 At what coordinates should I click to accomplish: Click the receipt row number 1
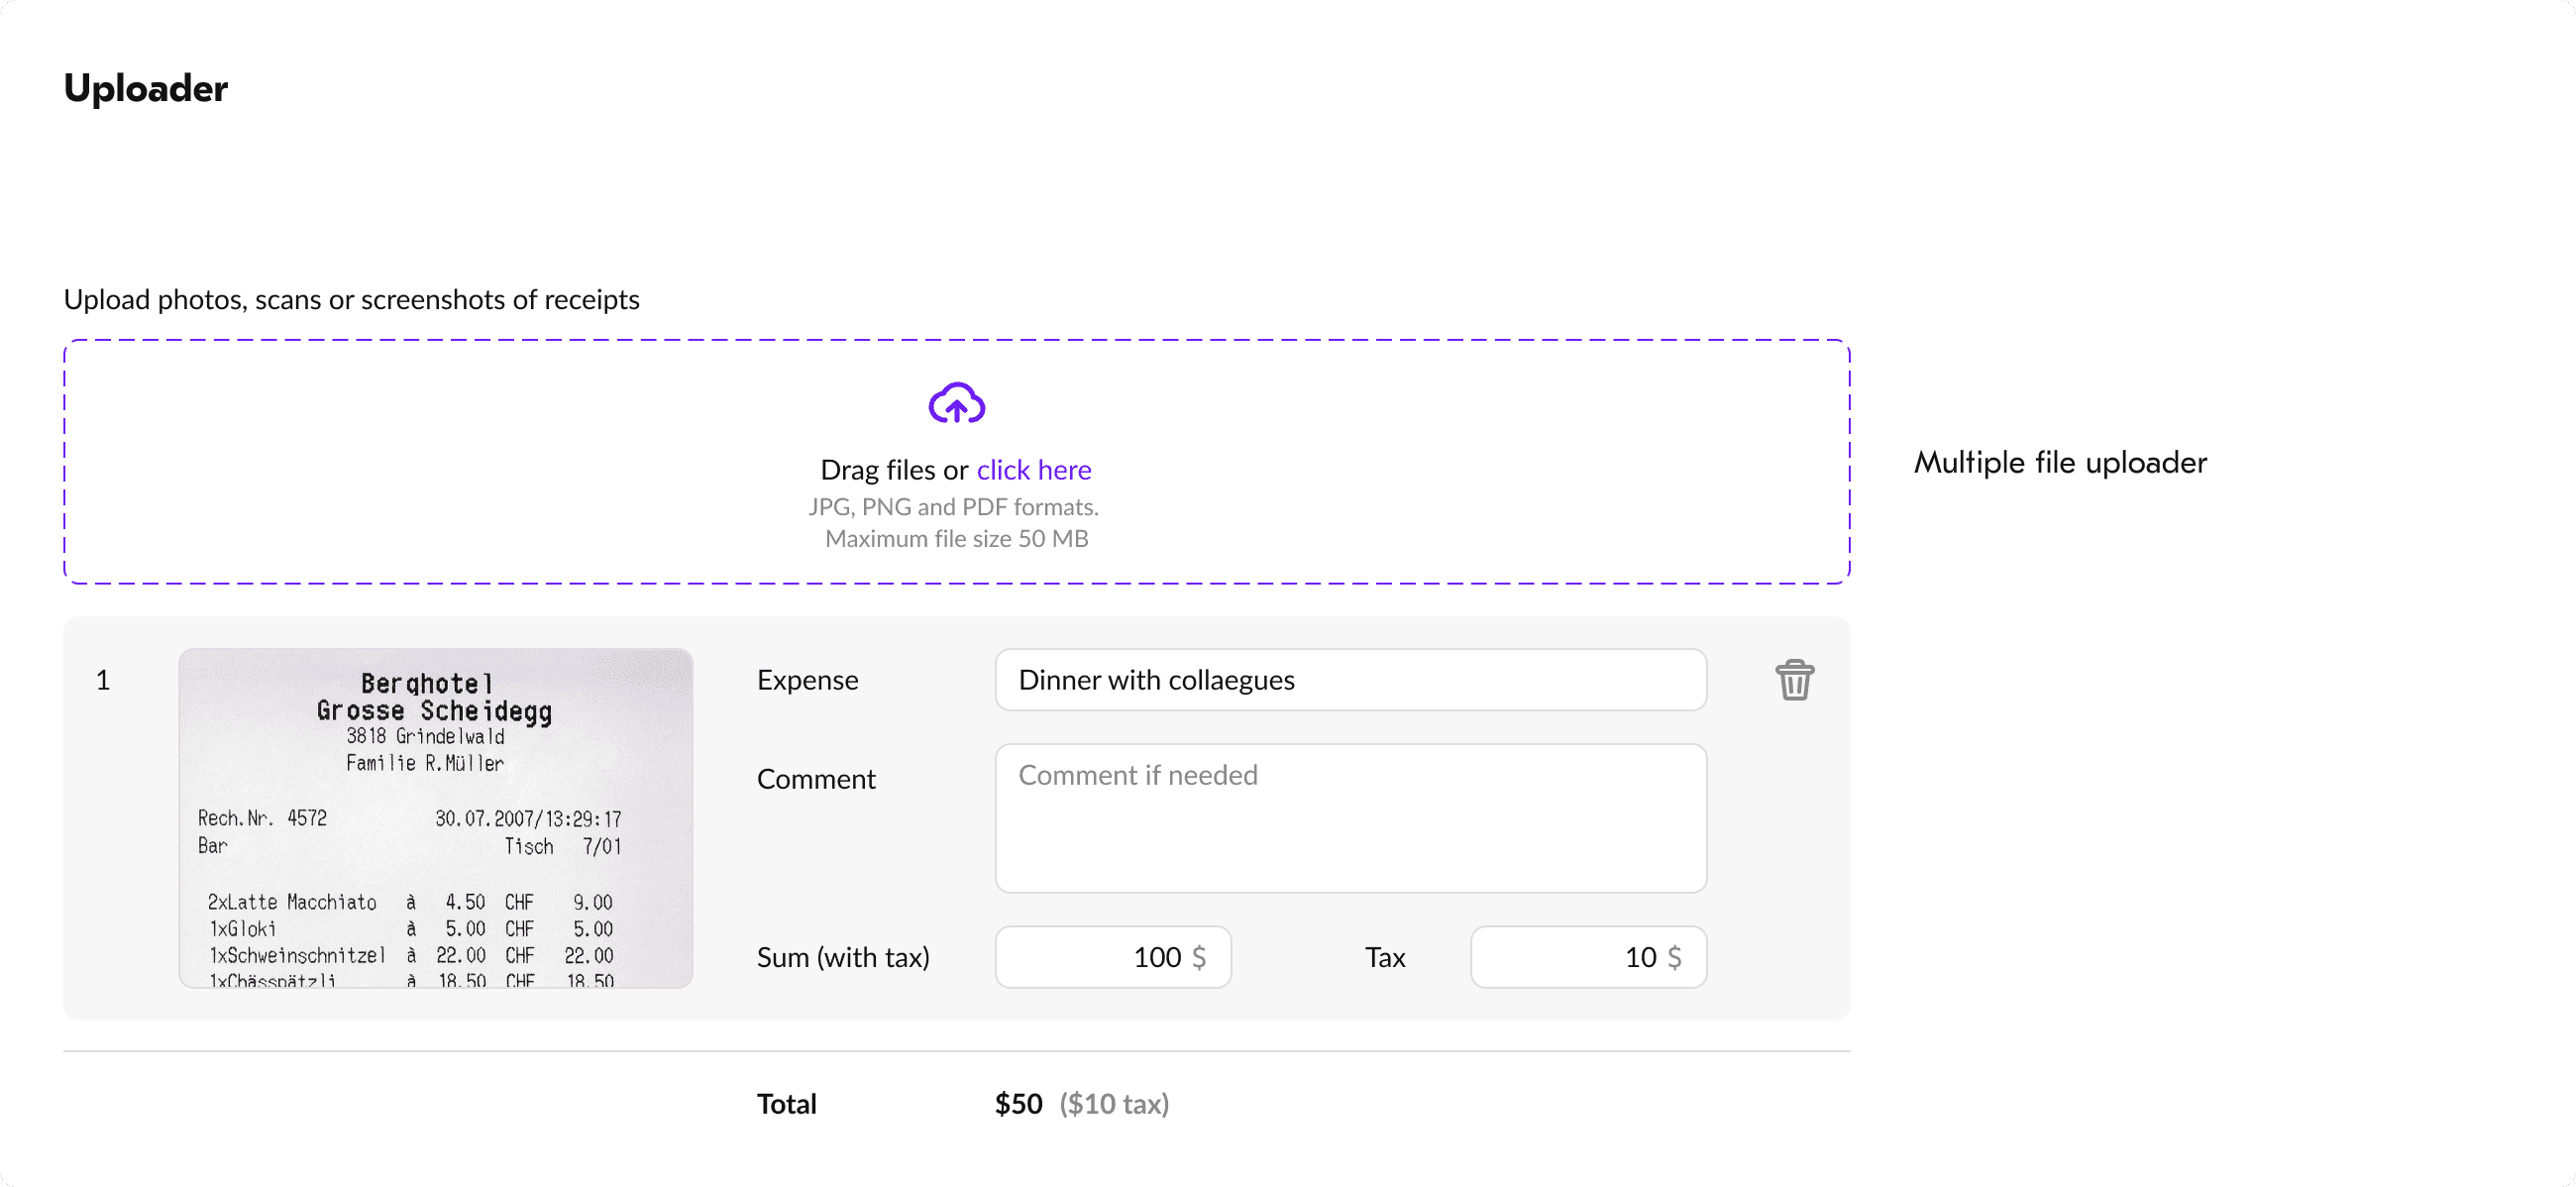(x=102, y=681)
